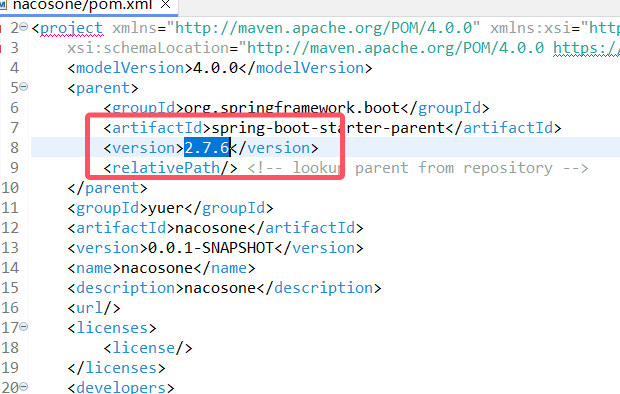The height and width of the screenshot is (394, 620).
Task: Click the yuer groupId value
Action: [x=166, y=208]
